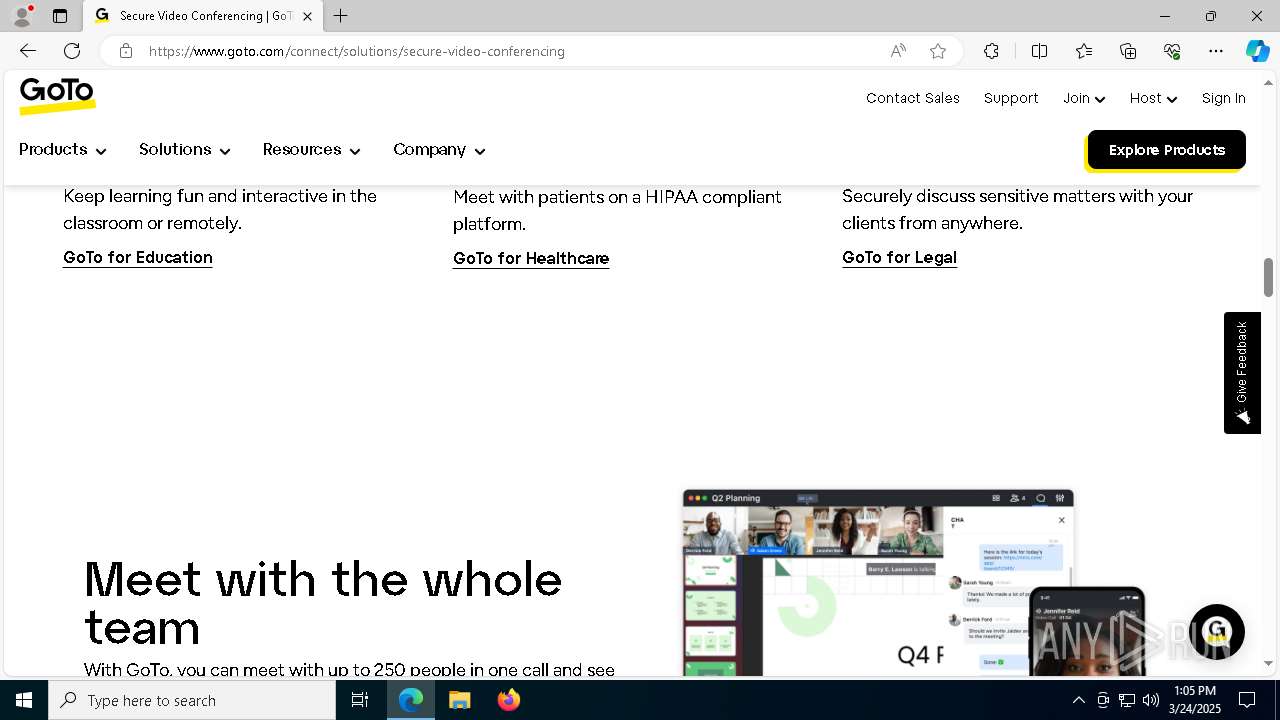Expand the Host dropdown
The width and height of the screenshot is (1280, 720).
1153,98
